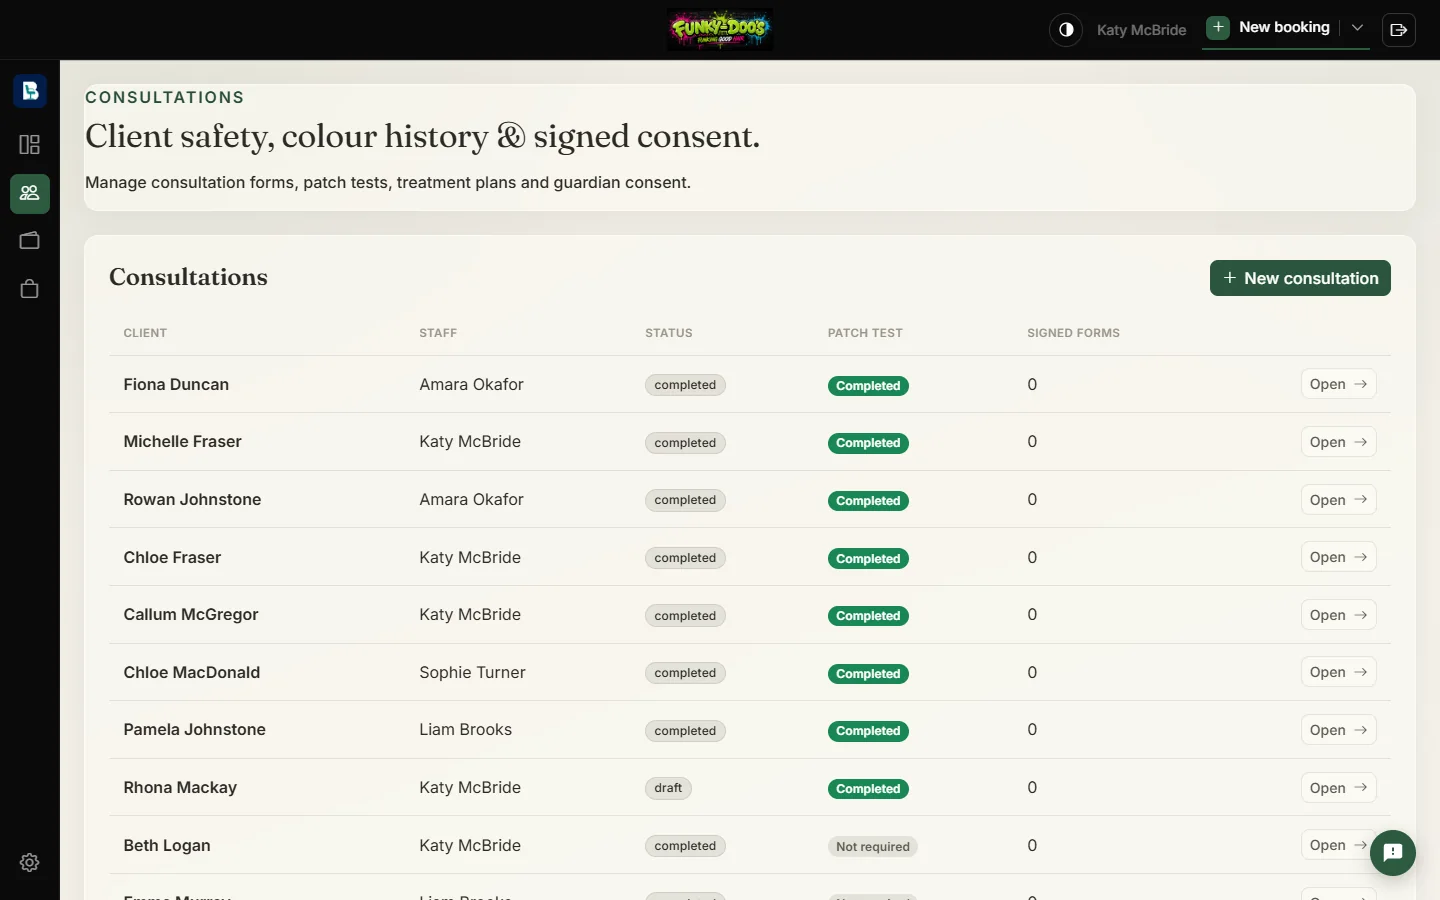Select client name Chloe MacDonald
Screen dimensions: 1440x900
point(192,673)
